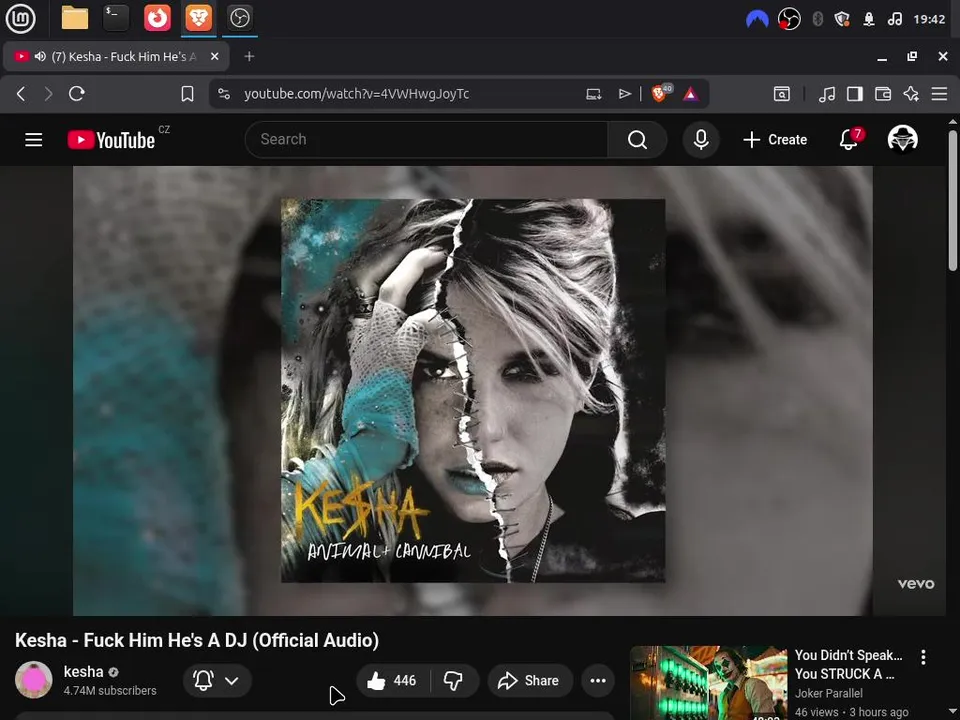Click the vevo watermark in player
Viewport: 960px width, 720px height.
click(x=916, y=584)
